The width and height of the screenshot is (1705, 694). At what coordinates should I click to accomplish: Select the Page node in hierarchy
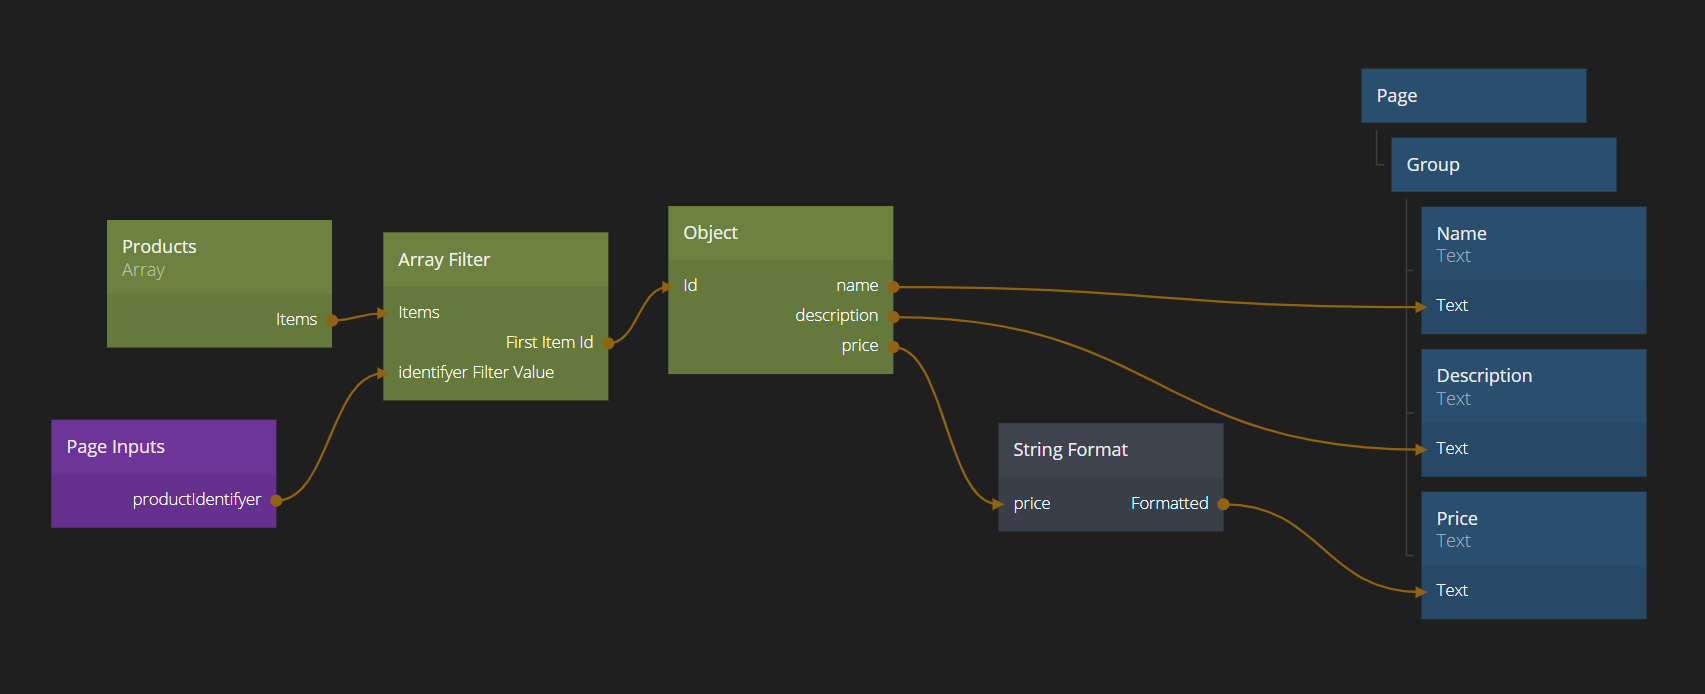point(1473,96)
